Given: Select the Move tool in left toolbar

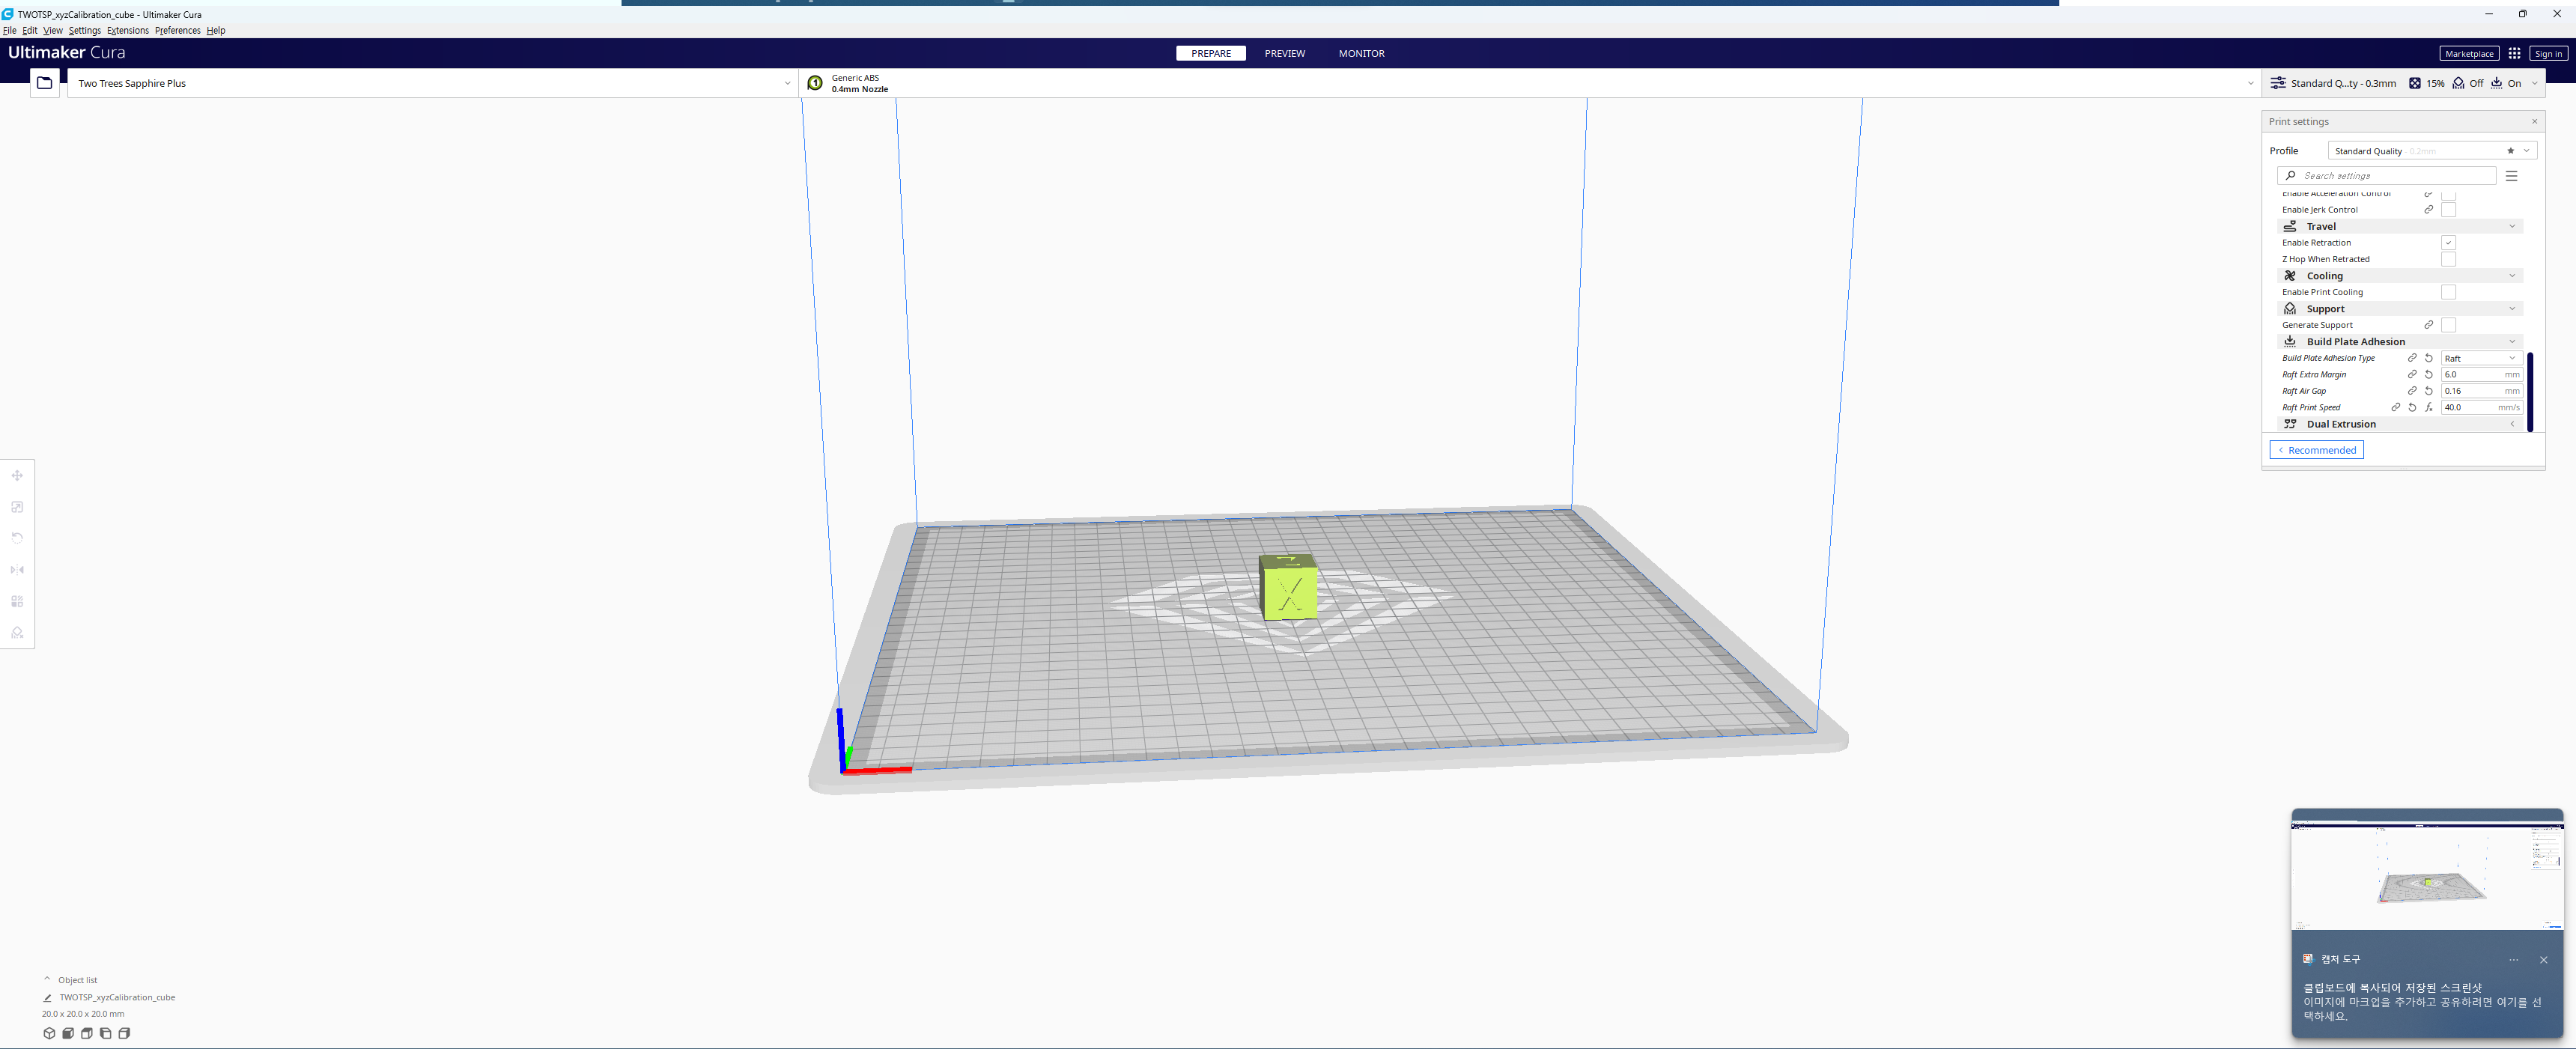Looking at the screenshot, I should 17,475.
